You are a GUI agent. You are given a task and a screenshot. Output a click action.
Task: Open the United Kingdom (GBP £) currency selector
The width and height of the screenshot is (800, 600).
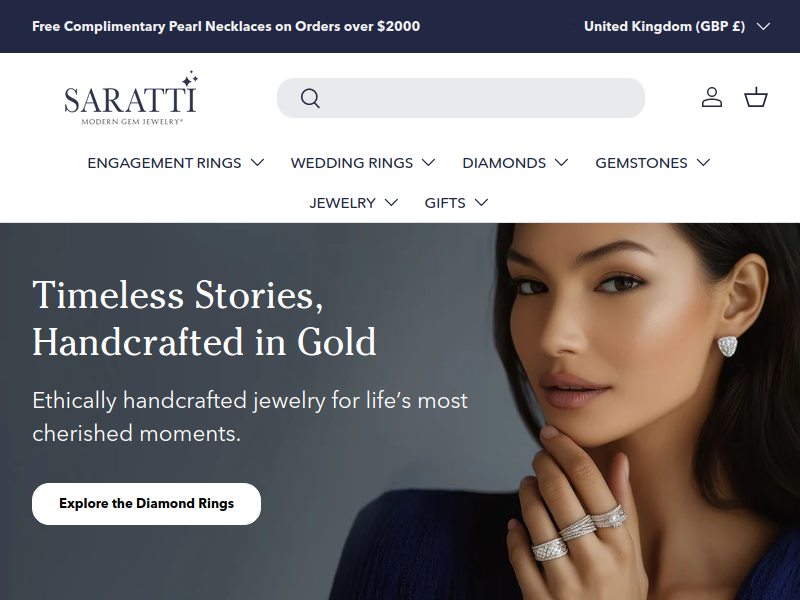pyautogui.click(x=677, y=27)
